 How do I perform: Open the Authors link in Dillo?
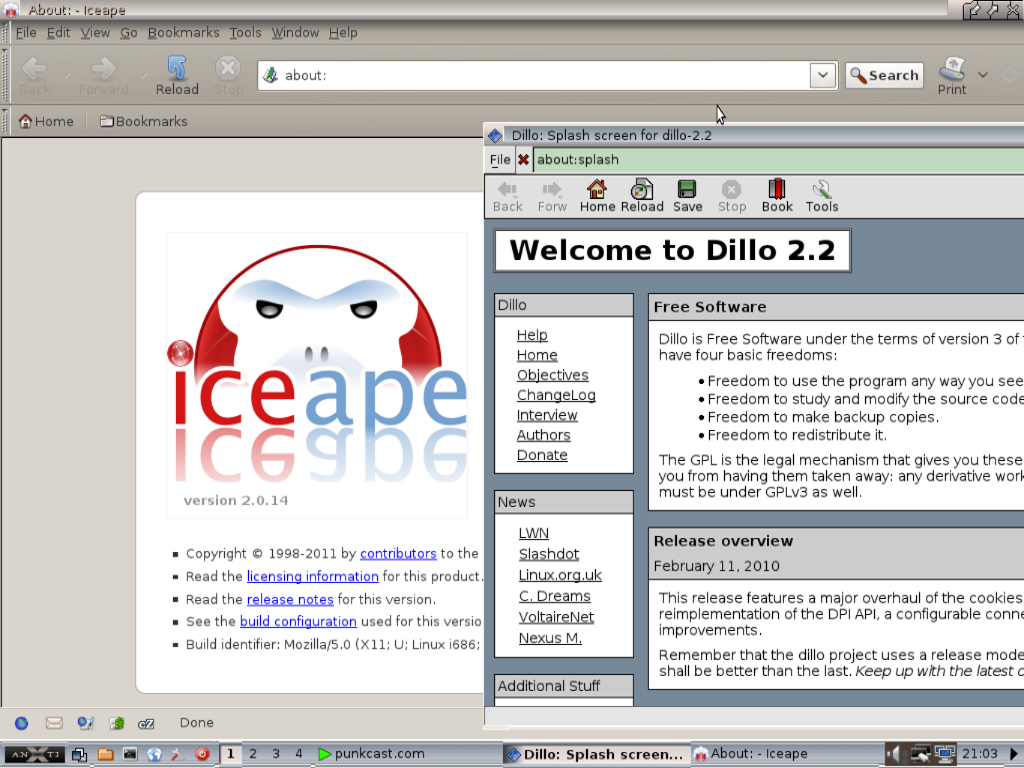tap(543, 436)
